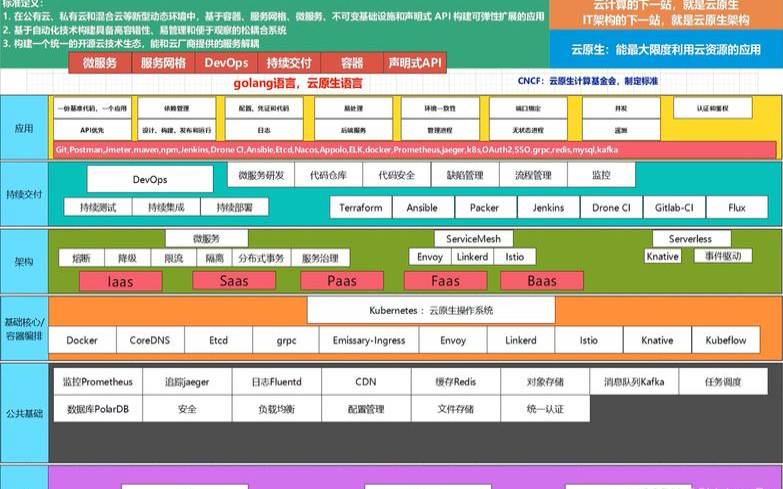Viewport: 783px width, 489px height.
Task: Click the red 服务网格 box in header
Action: (x=163, y=63)
